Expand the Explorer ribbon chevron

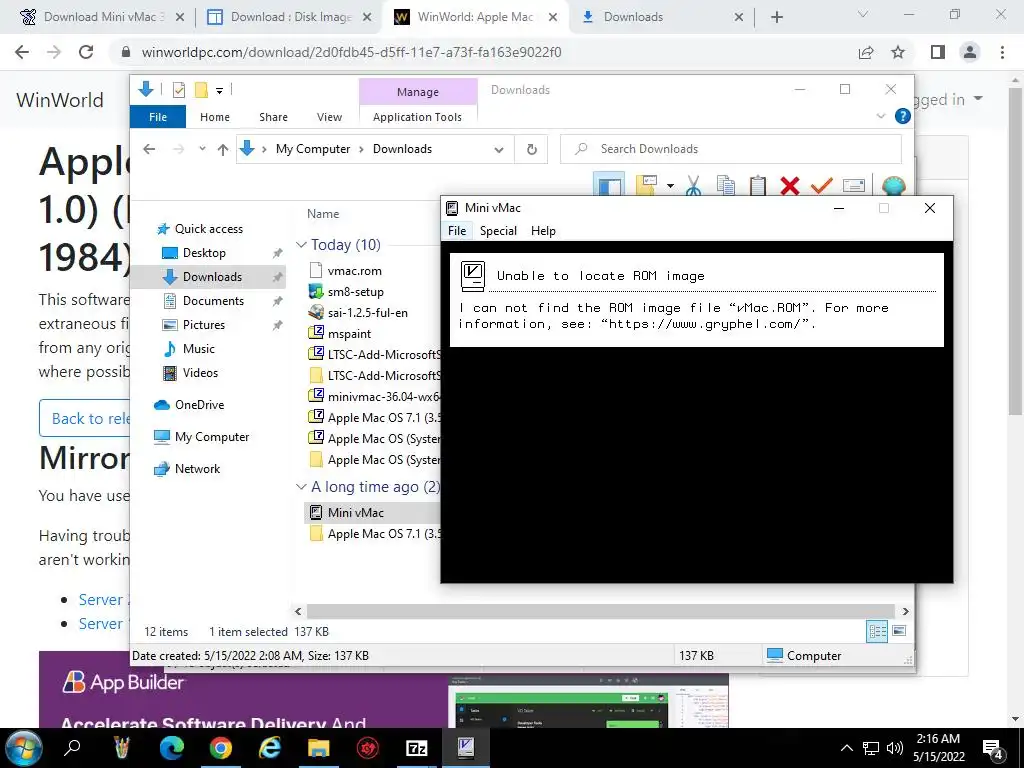pyautogui.click(x=880, y=116)
